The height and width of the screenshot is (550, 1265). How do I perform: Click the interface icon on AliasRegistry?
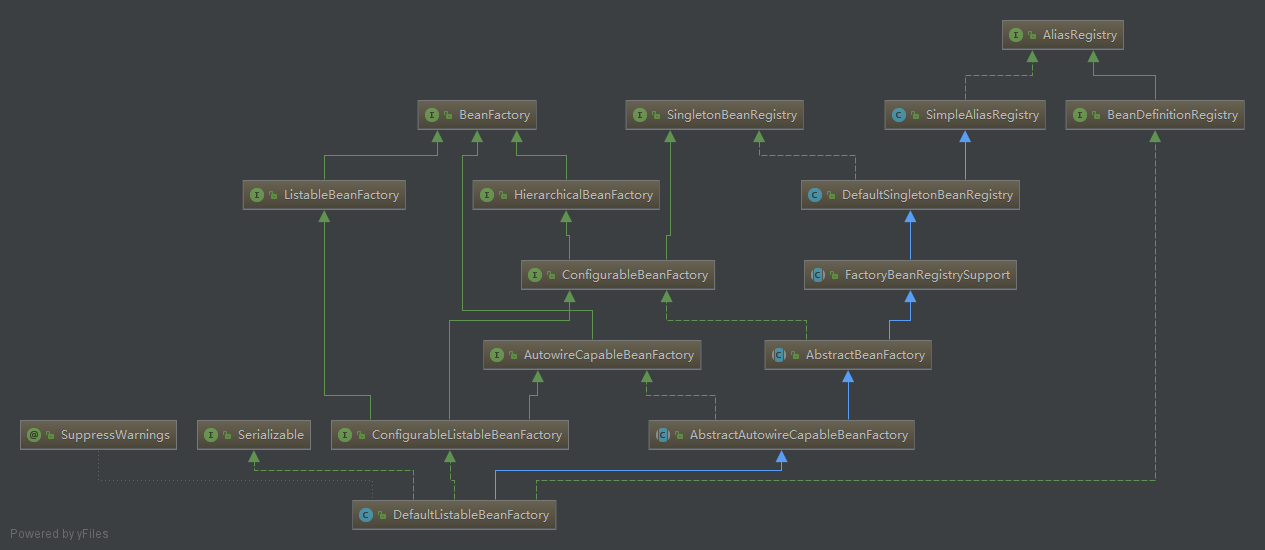[1016, 35]
